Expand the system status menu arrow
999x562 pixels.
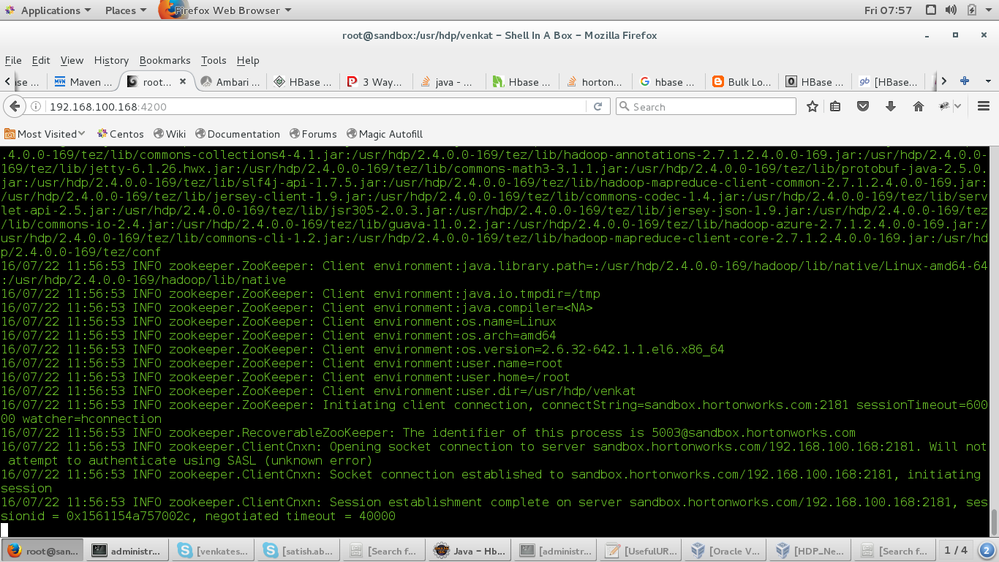click(x=989, y=10)
